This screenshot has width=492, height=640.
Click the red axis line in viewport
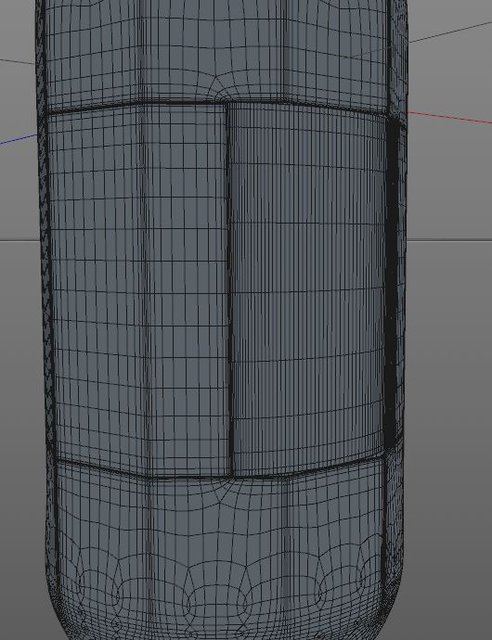(x=450, y=117)
